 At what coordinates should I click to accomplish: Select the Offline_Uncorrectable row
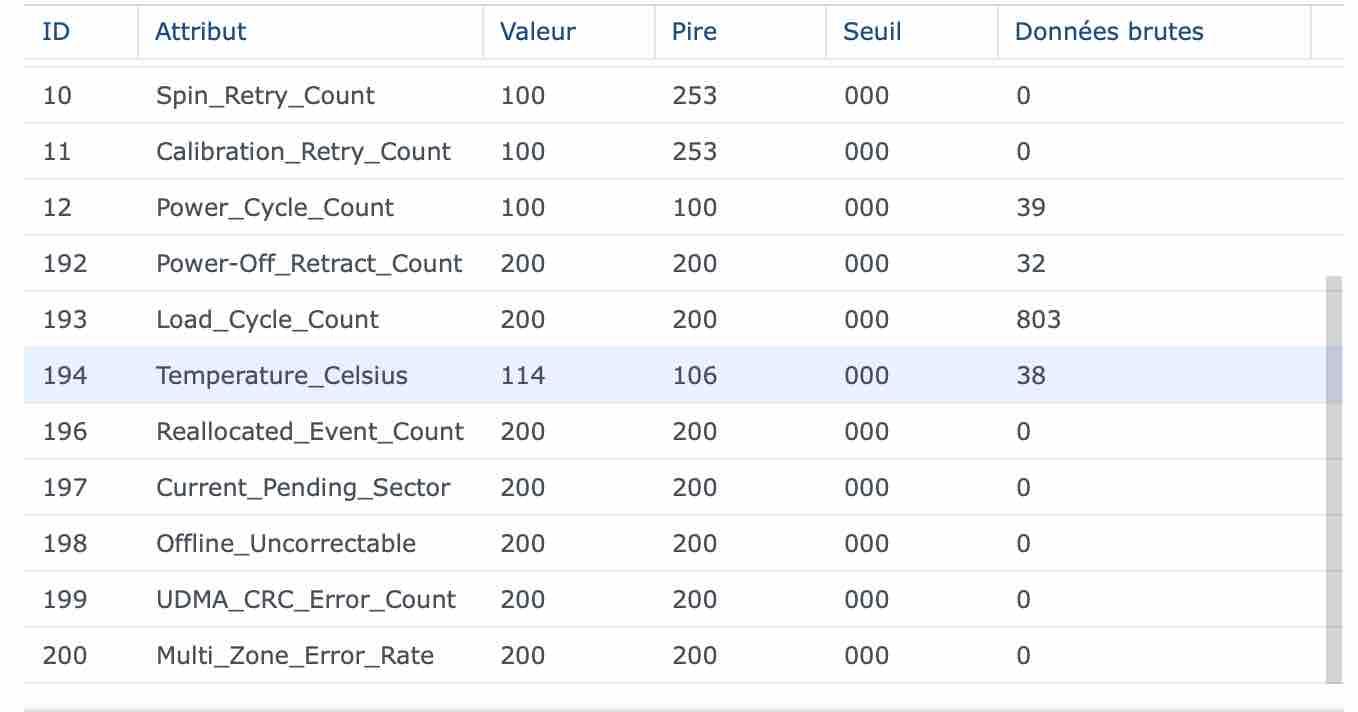pyautogui.click(x=675, y=544)
